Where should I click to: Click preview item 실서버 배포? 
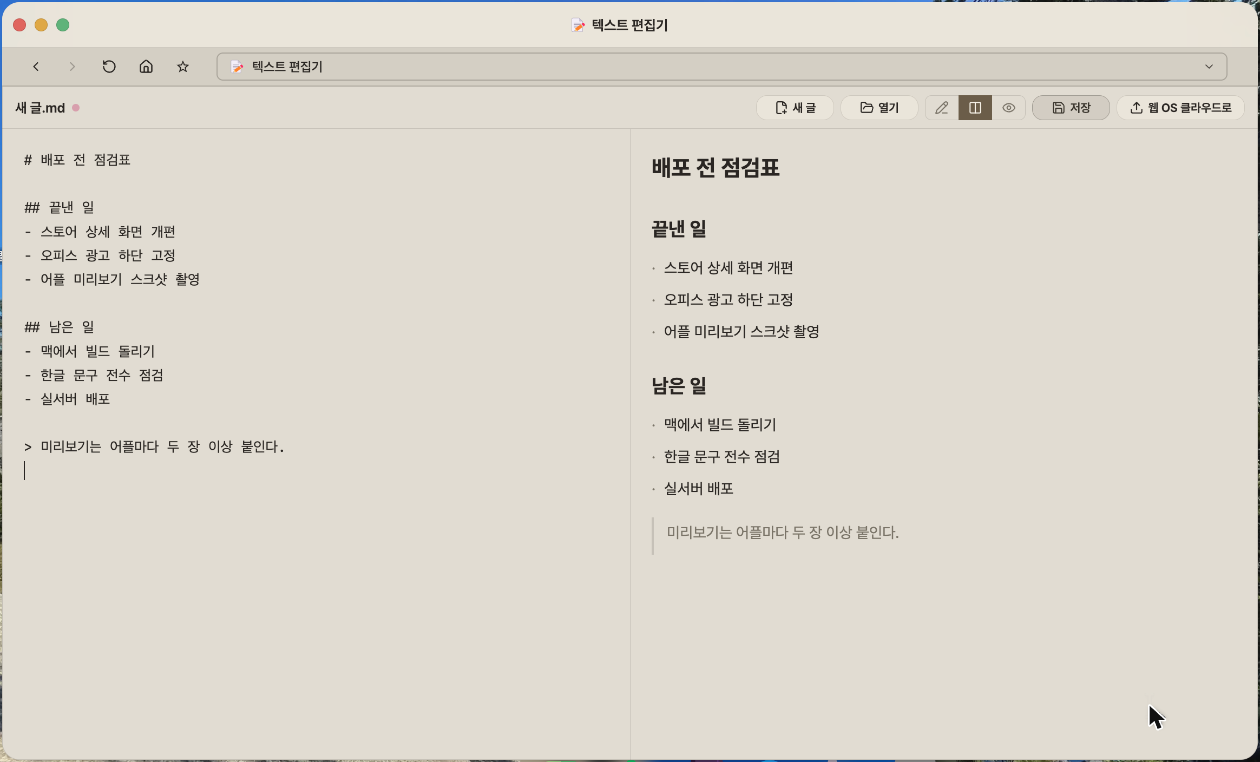tap(699, 489)
